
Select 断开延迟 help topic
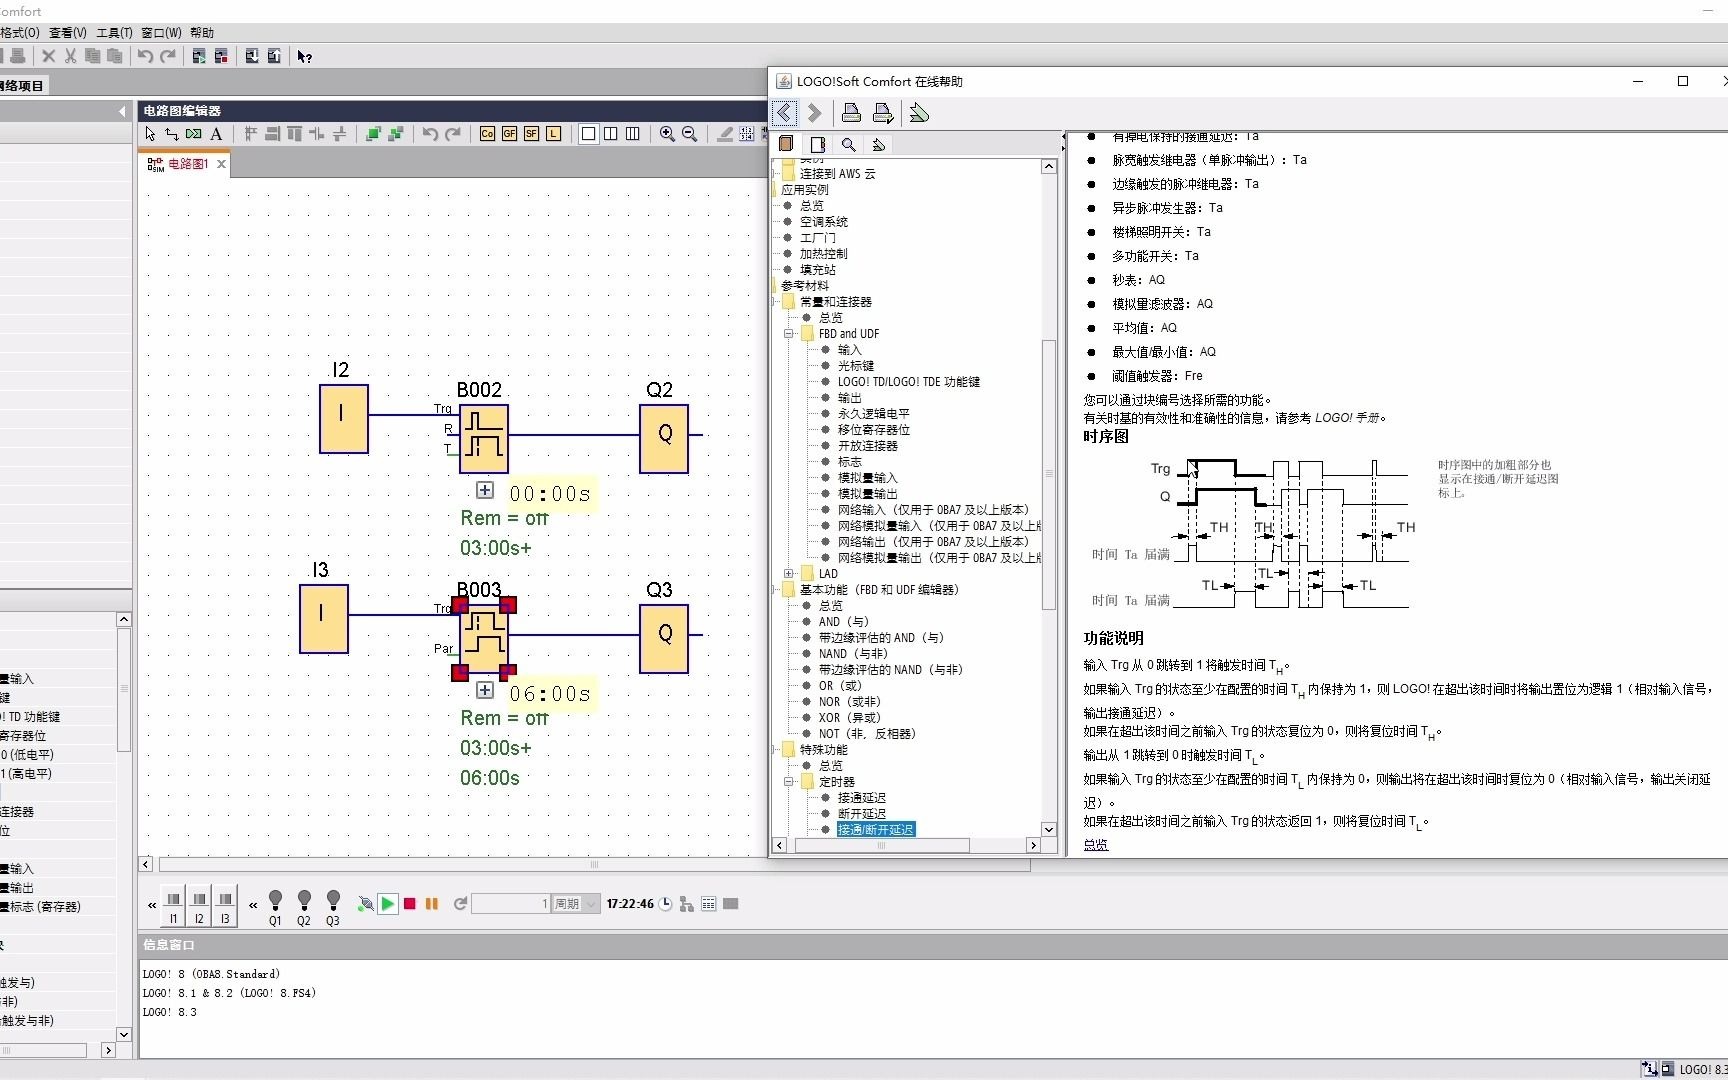862,814
